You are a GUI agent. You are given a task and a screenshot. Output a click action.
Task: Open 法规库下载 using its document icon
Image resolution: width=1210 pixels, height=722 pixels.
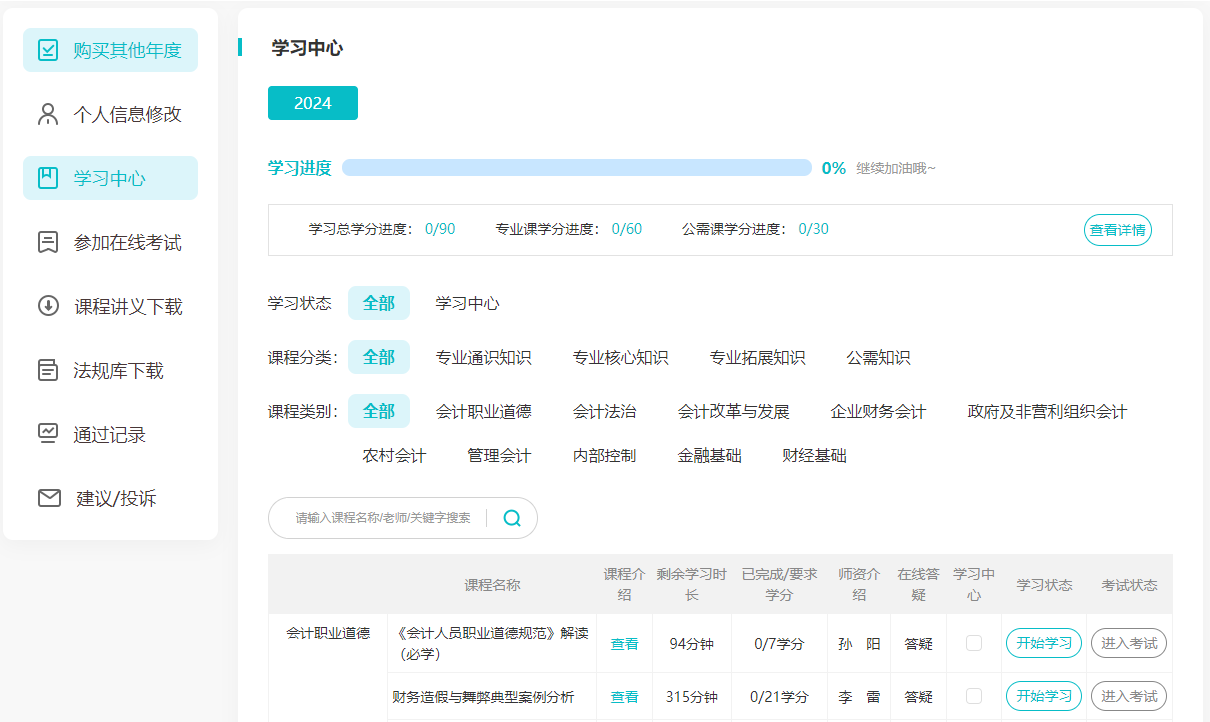46,369
